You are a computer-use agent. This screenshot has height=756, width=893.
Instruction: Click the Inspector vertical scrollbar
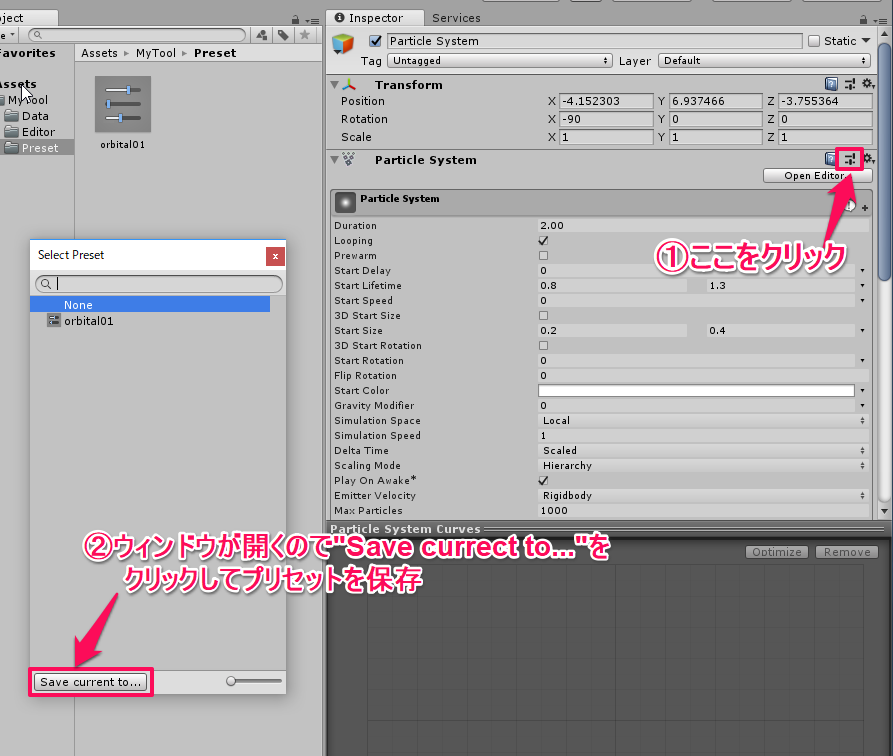coord(884,162)
